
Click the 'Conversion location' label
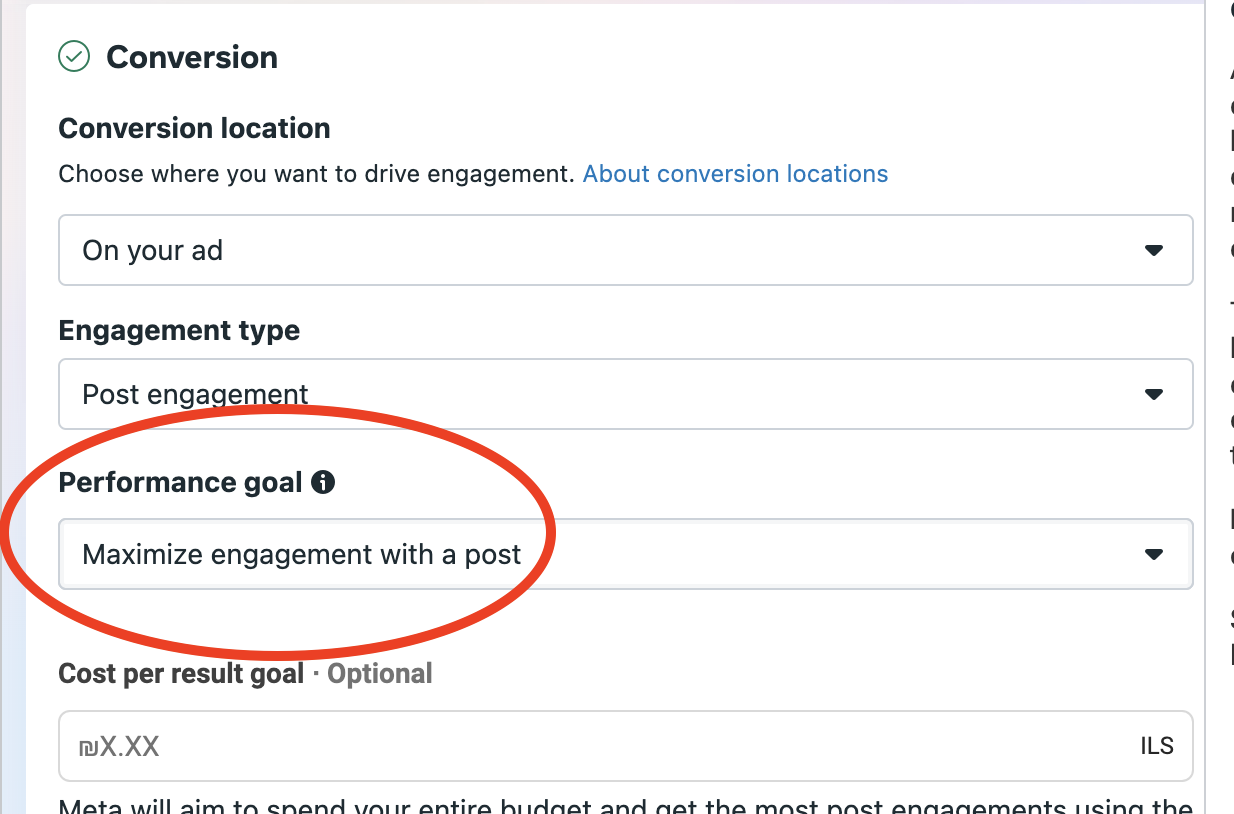[194, 128]
